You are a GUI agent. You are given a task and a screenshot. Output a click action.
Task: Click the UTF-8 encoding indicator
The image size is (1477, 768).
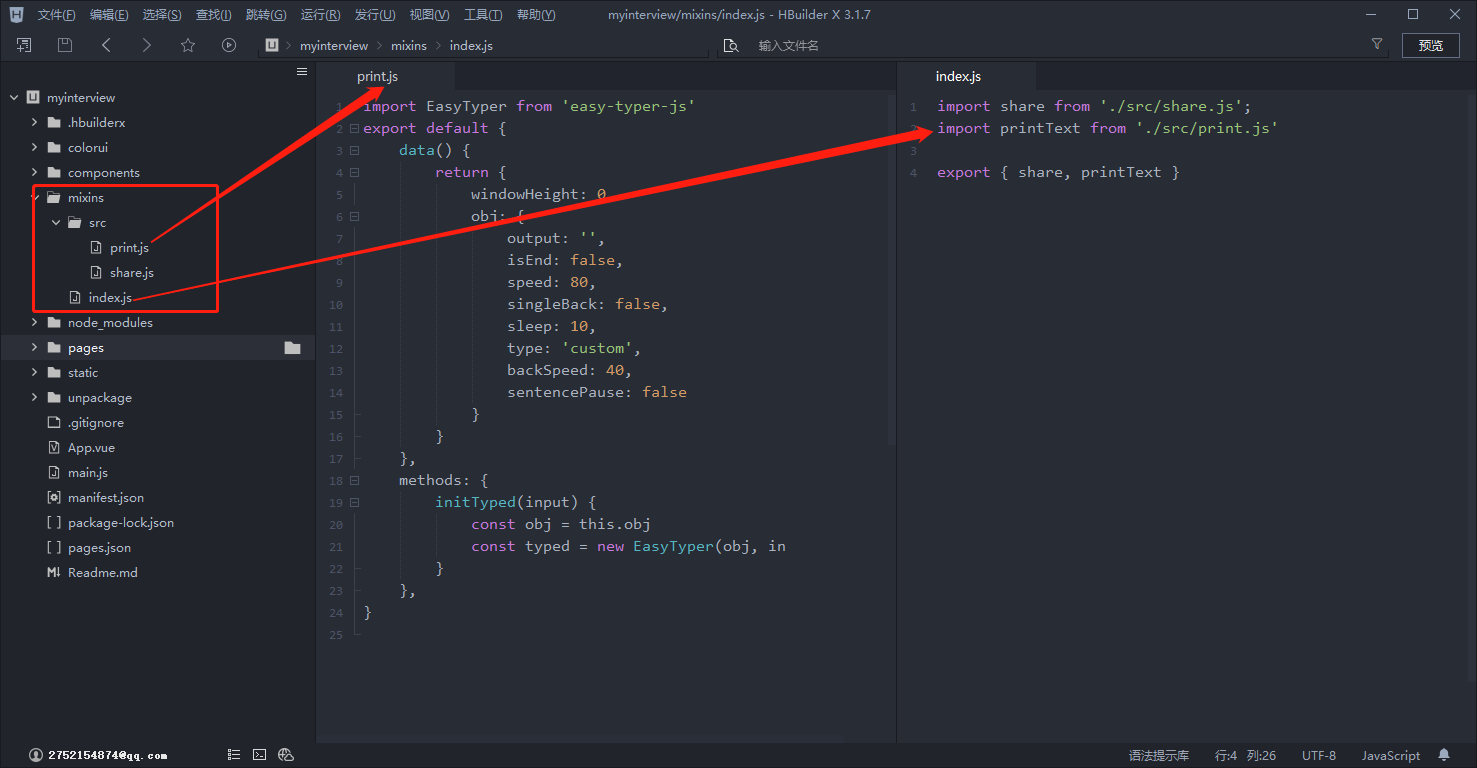(x=1319, y=756)
